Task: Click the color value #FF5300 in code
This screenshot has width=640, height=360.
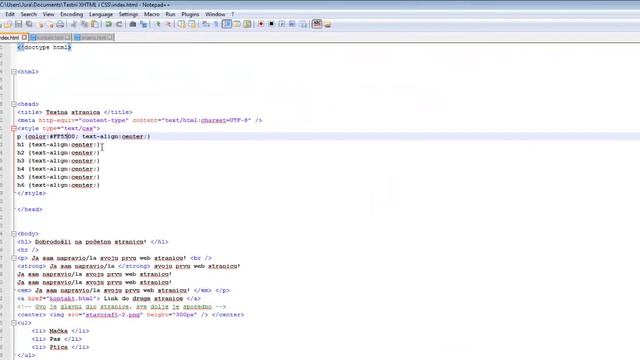Action: click(x=62, y=137)
